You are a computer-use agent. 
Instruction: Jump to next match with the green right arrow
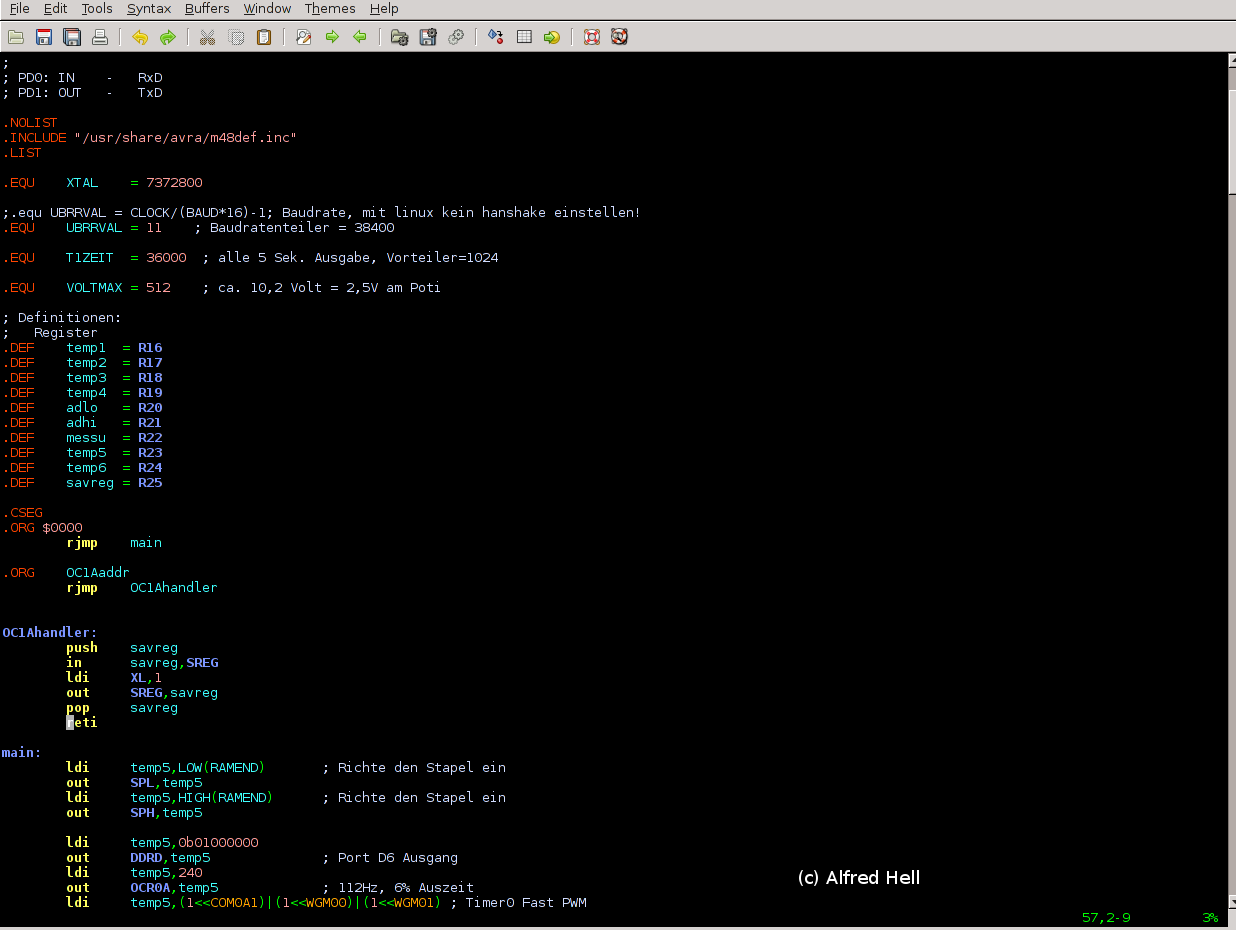(x=331, y=37)
